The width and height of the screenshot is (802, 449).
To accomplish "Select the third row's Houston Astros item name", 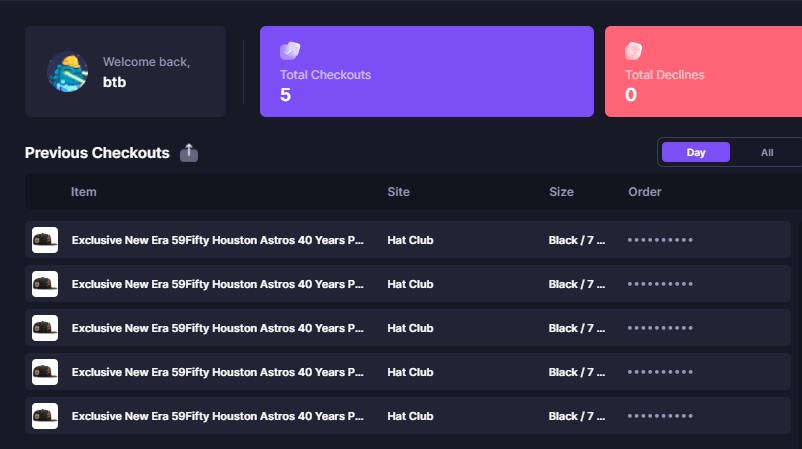I will (x=217, y=328).
